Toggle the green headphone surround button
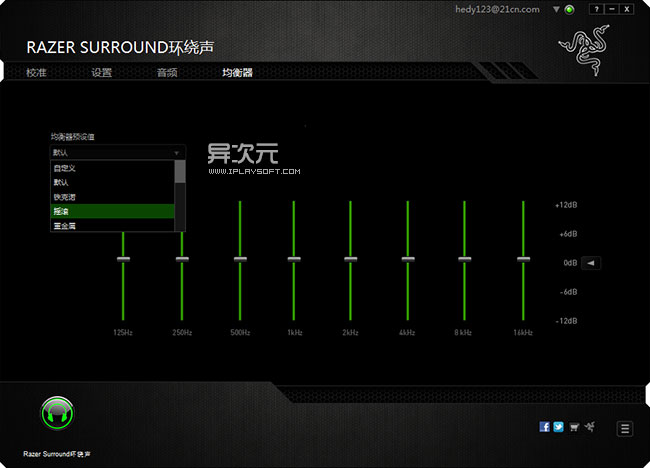Screen dimensions: 650x468 (x=57, y=413)
